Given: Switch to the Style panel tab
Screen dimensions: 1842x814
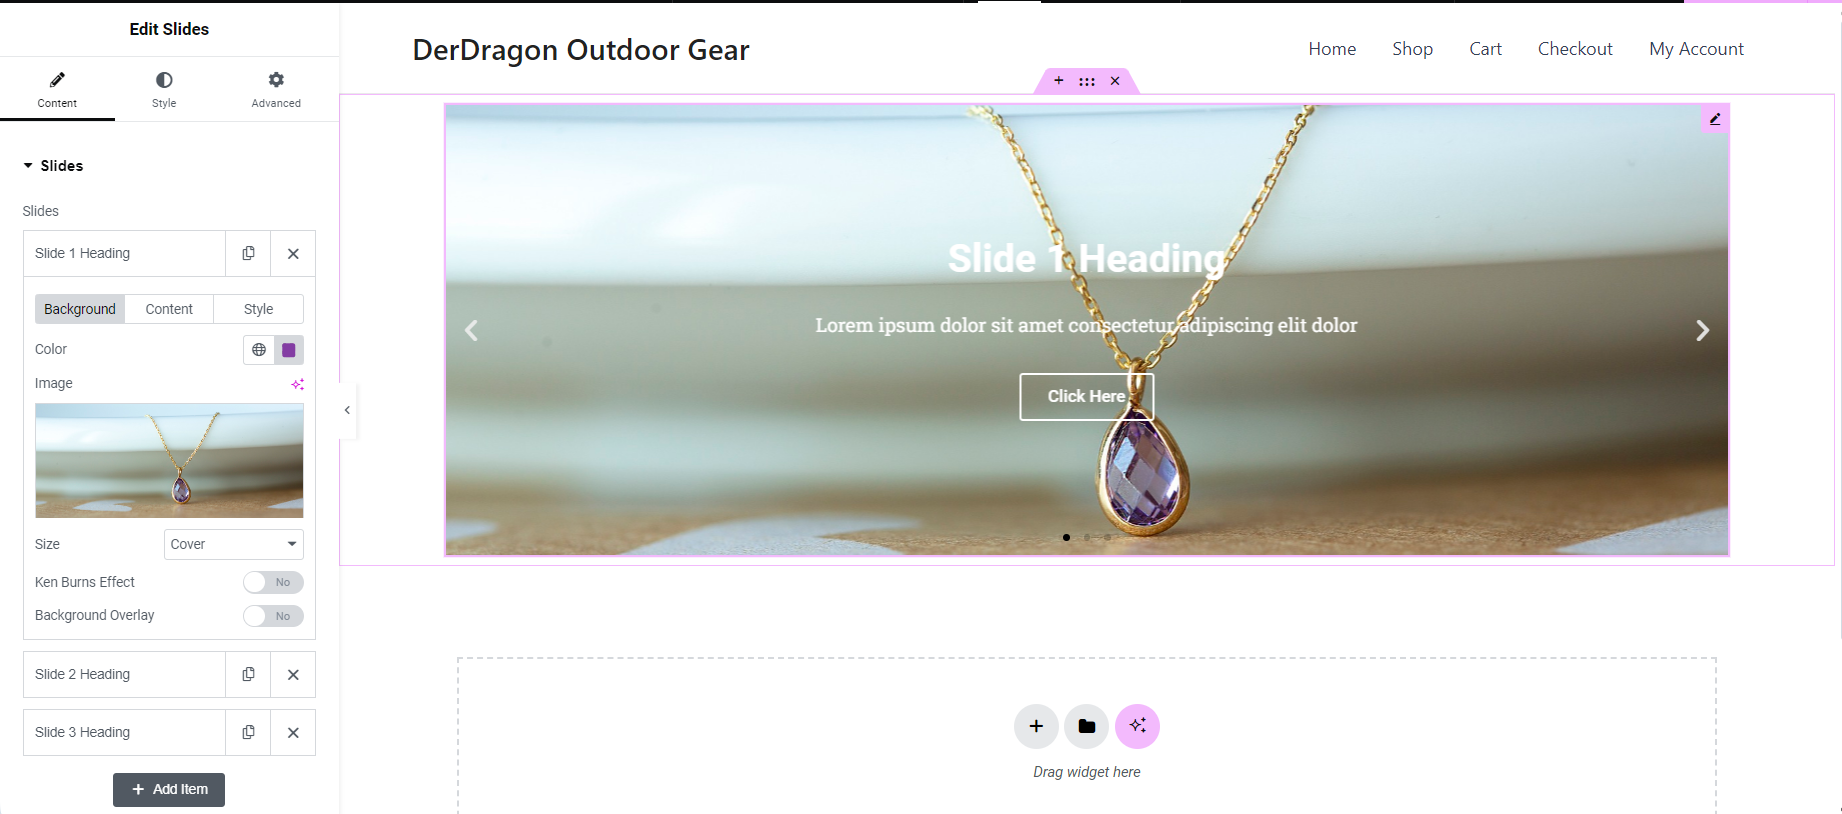Looking at the screenshot, I should (x=164, y=89).
